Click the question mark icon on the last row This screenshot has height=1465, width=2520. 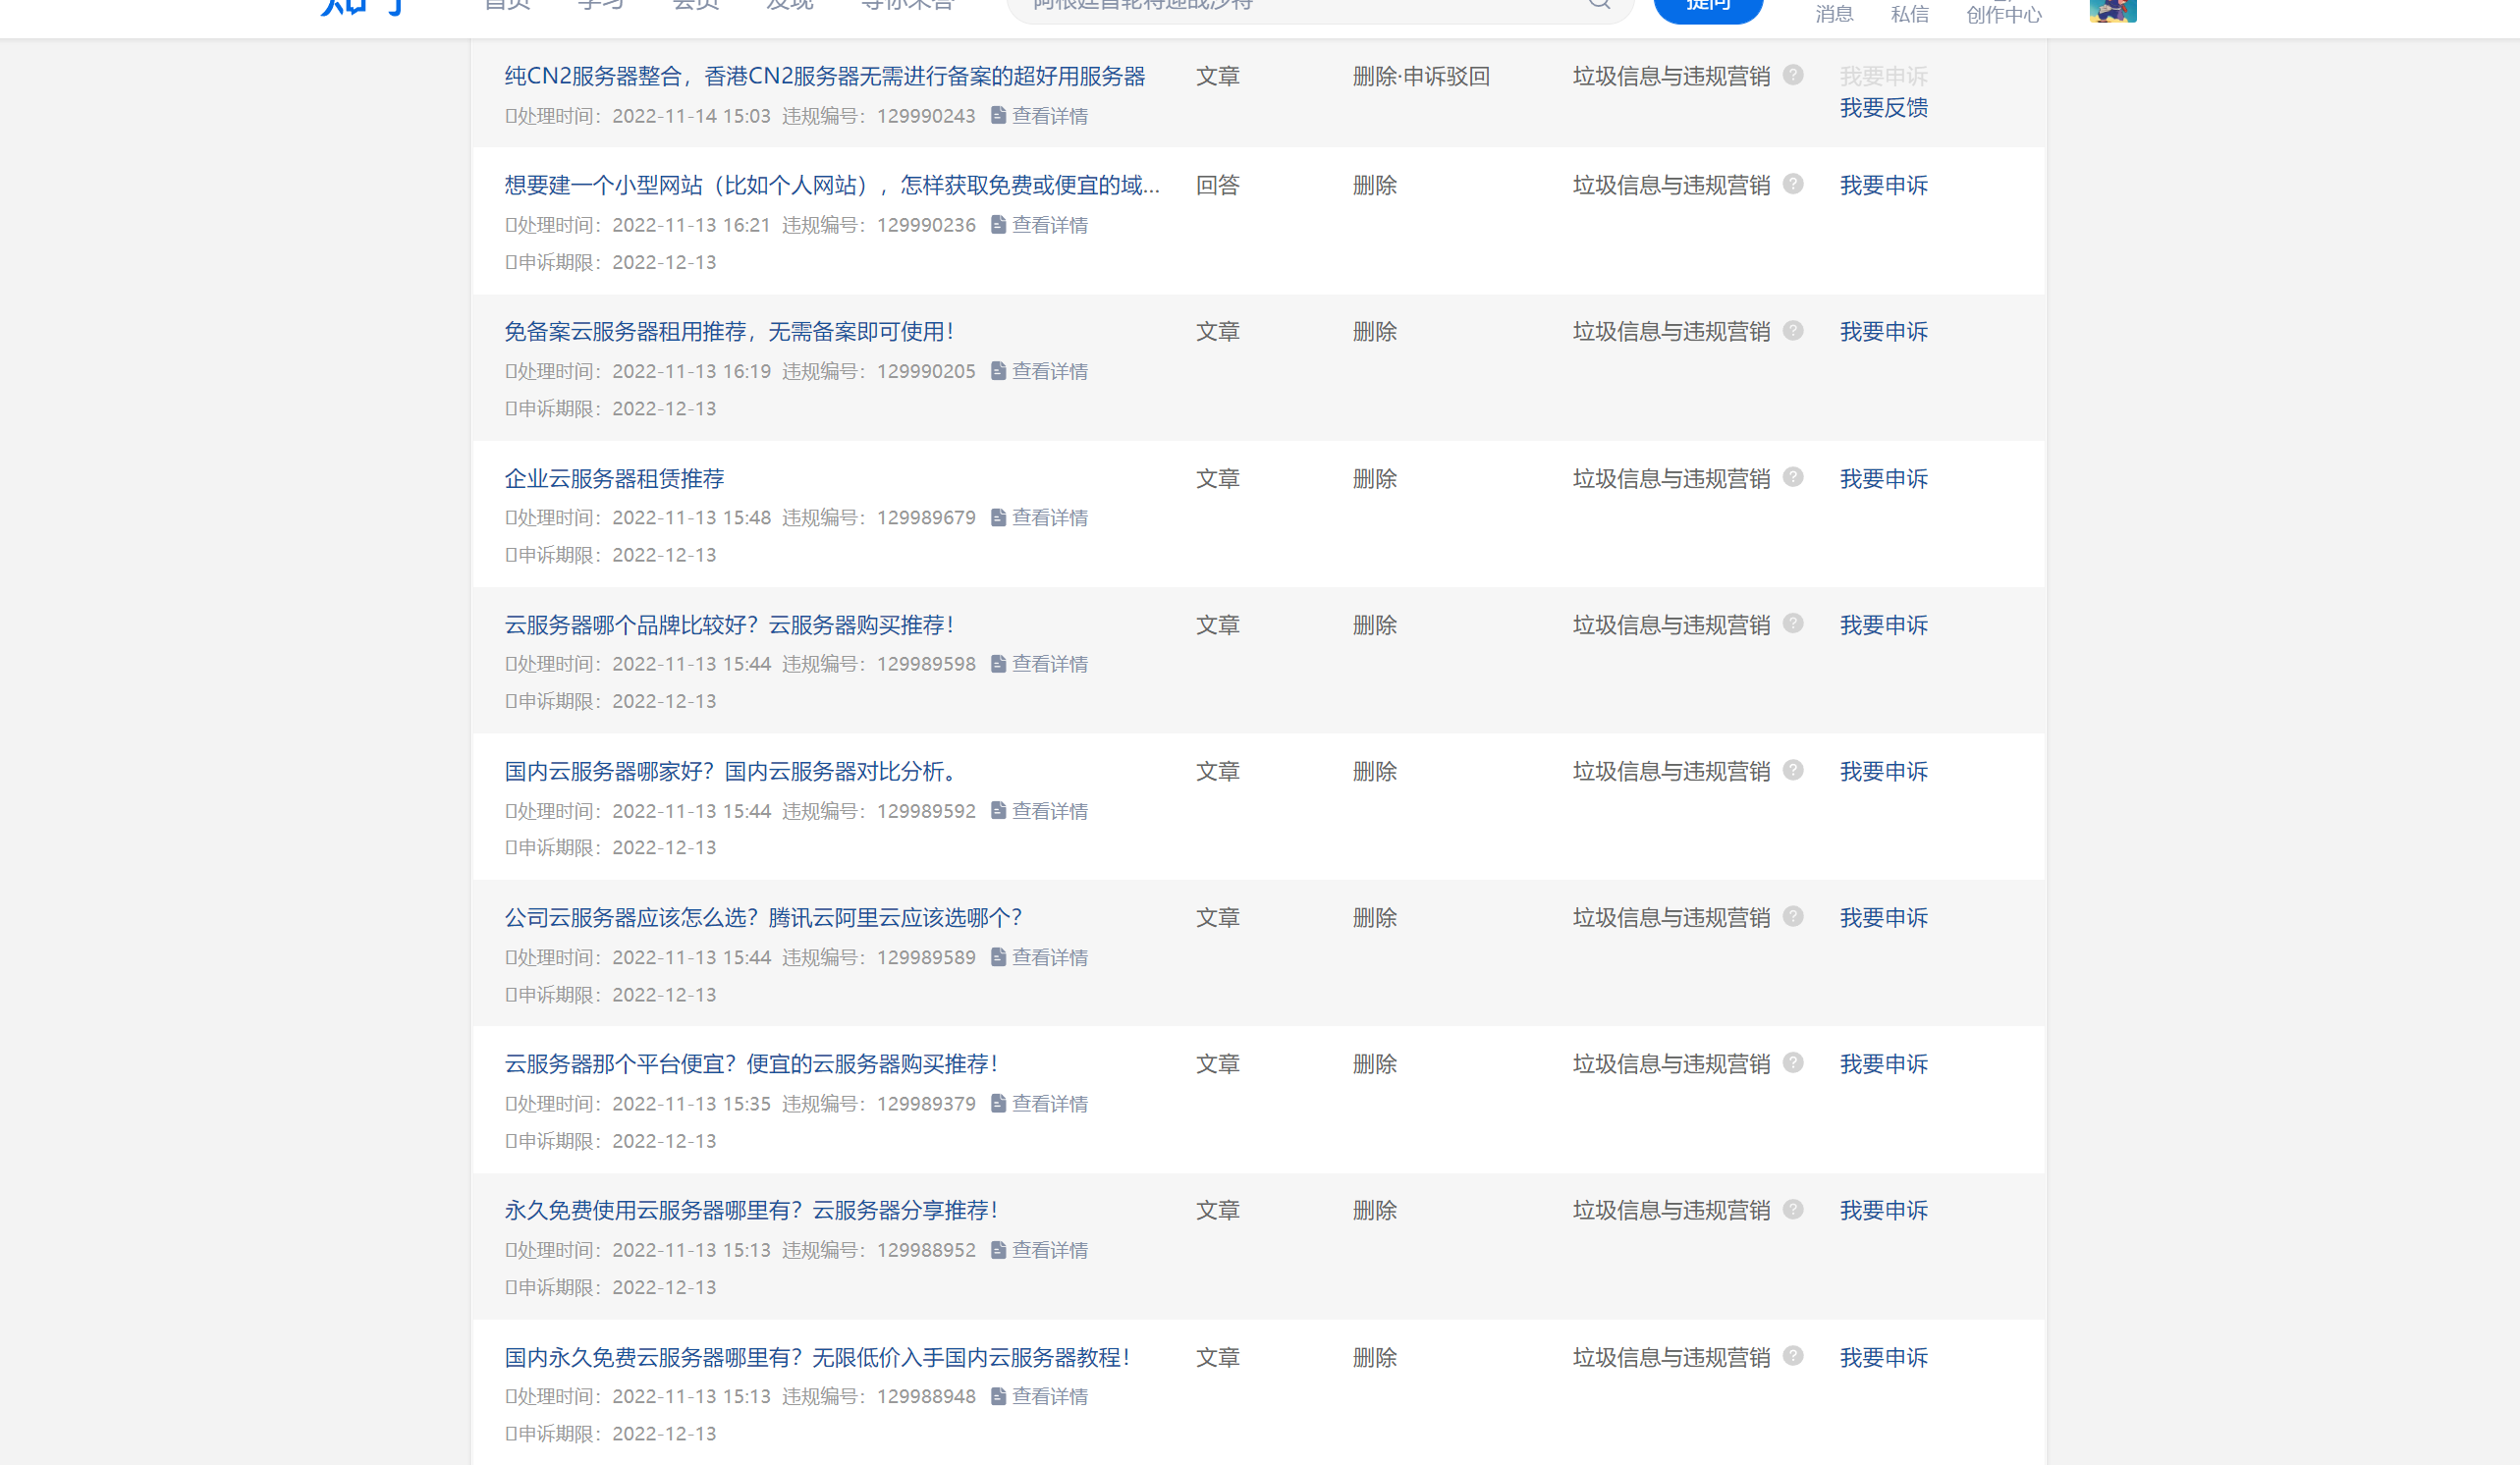[1794, 1357]
